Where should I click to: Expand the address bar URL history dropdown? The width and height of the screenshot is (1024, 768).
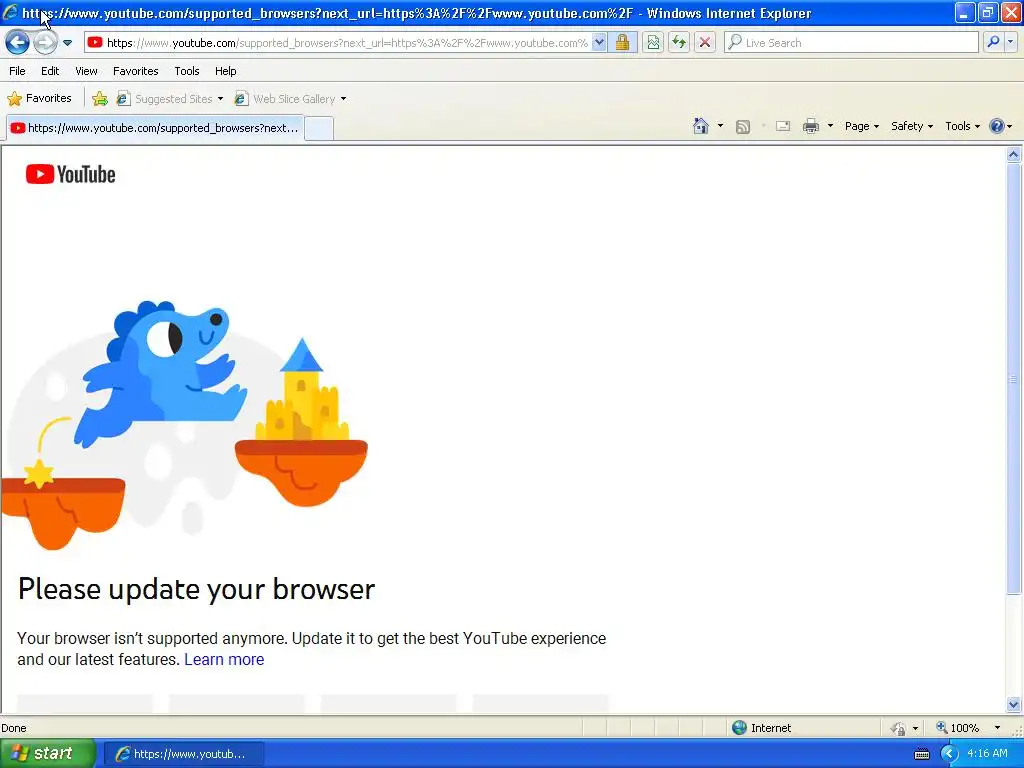[599, 43]
